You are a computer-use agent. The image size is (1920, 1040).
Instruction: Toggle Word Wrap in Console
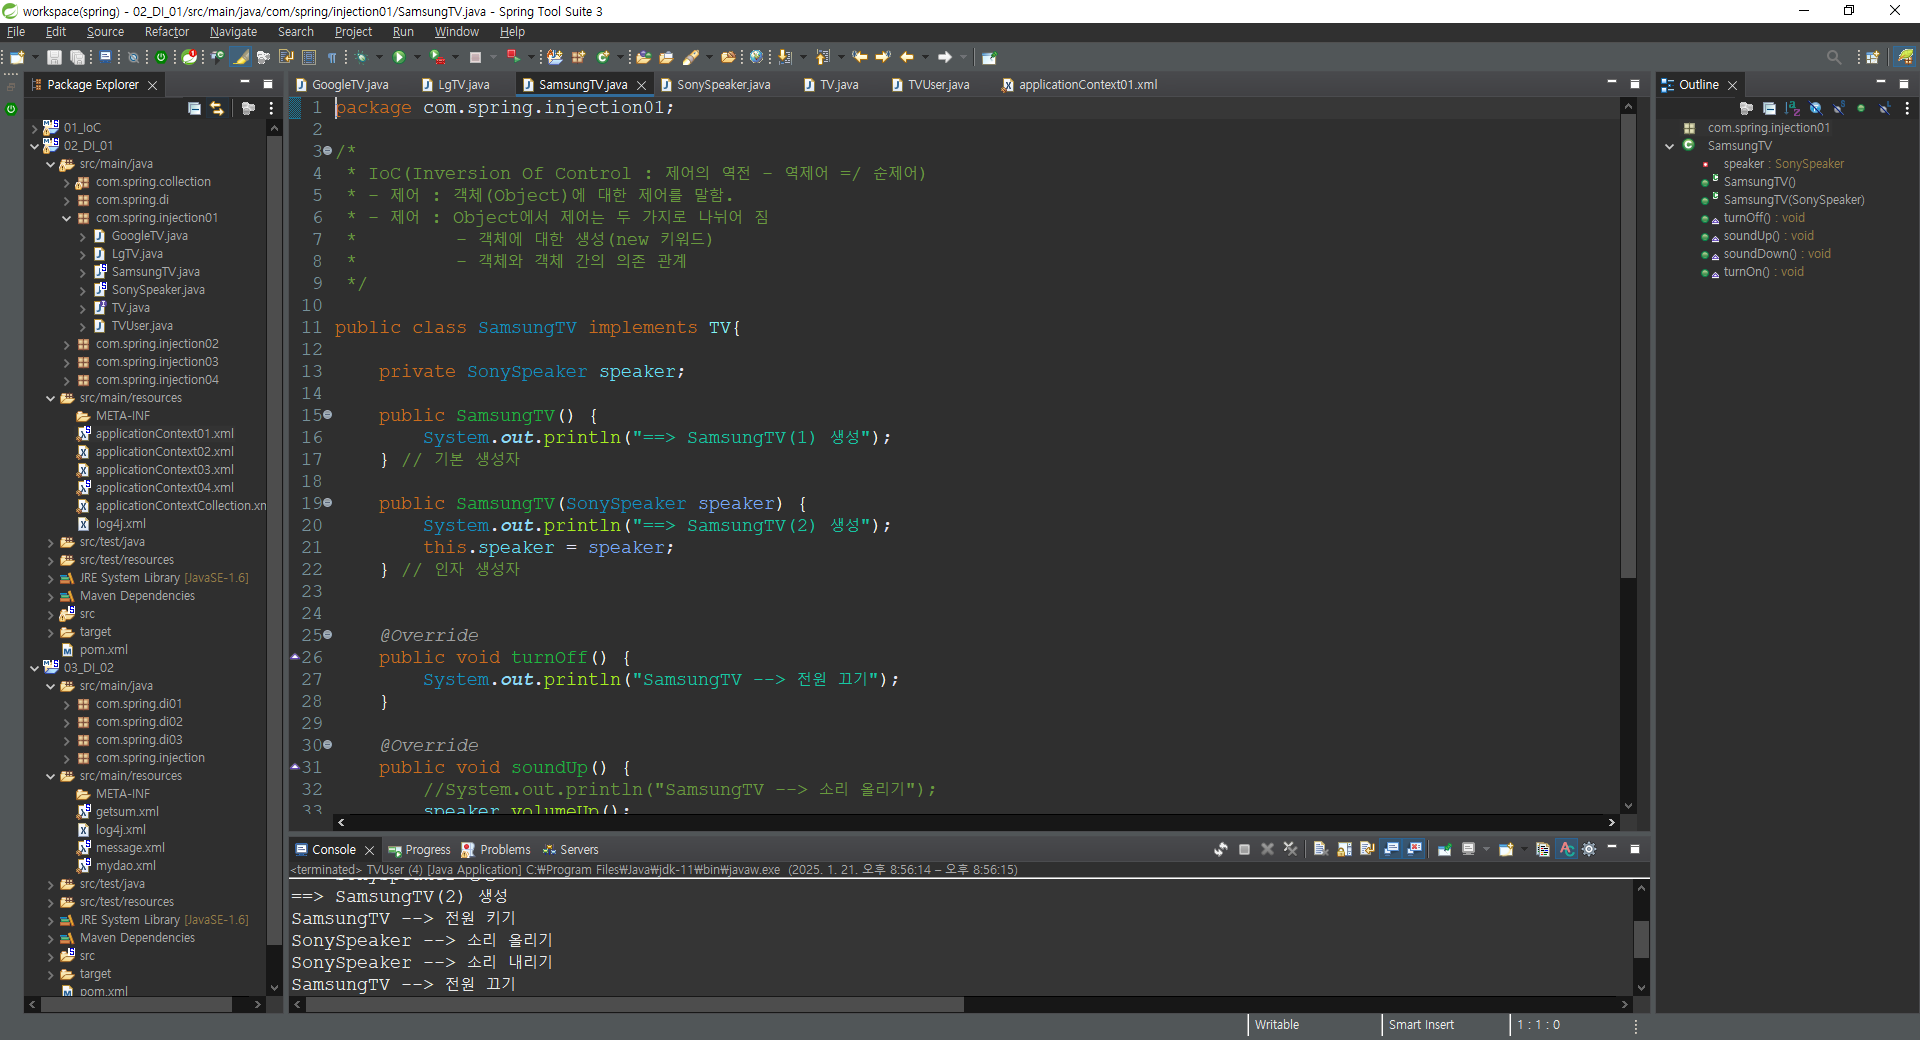click(1367, 849)
